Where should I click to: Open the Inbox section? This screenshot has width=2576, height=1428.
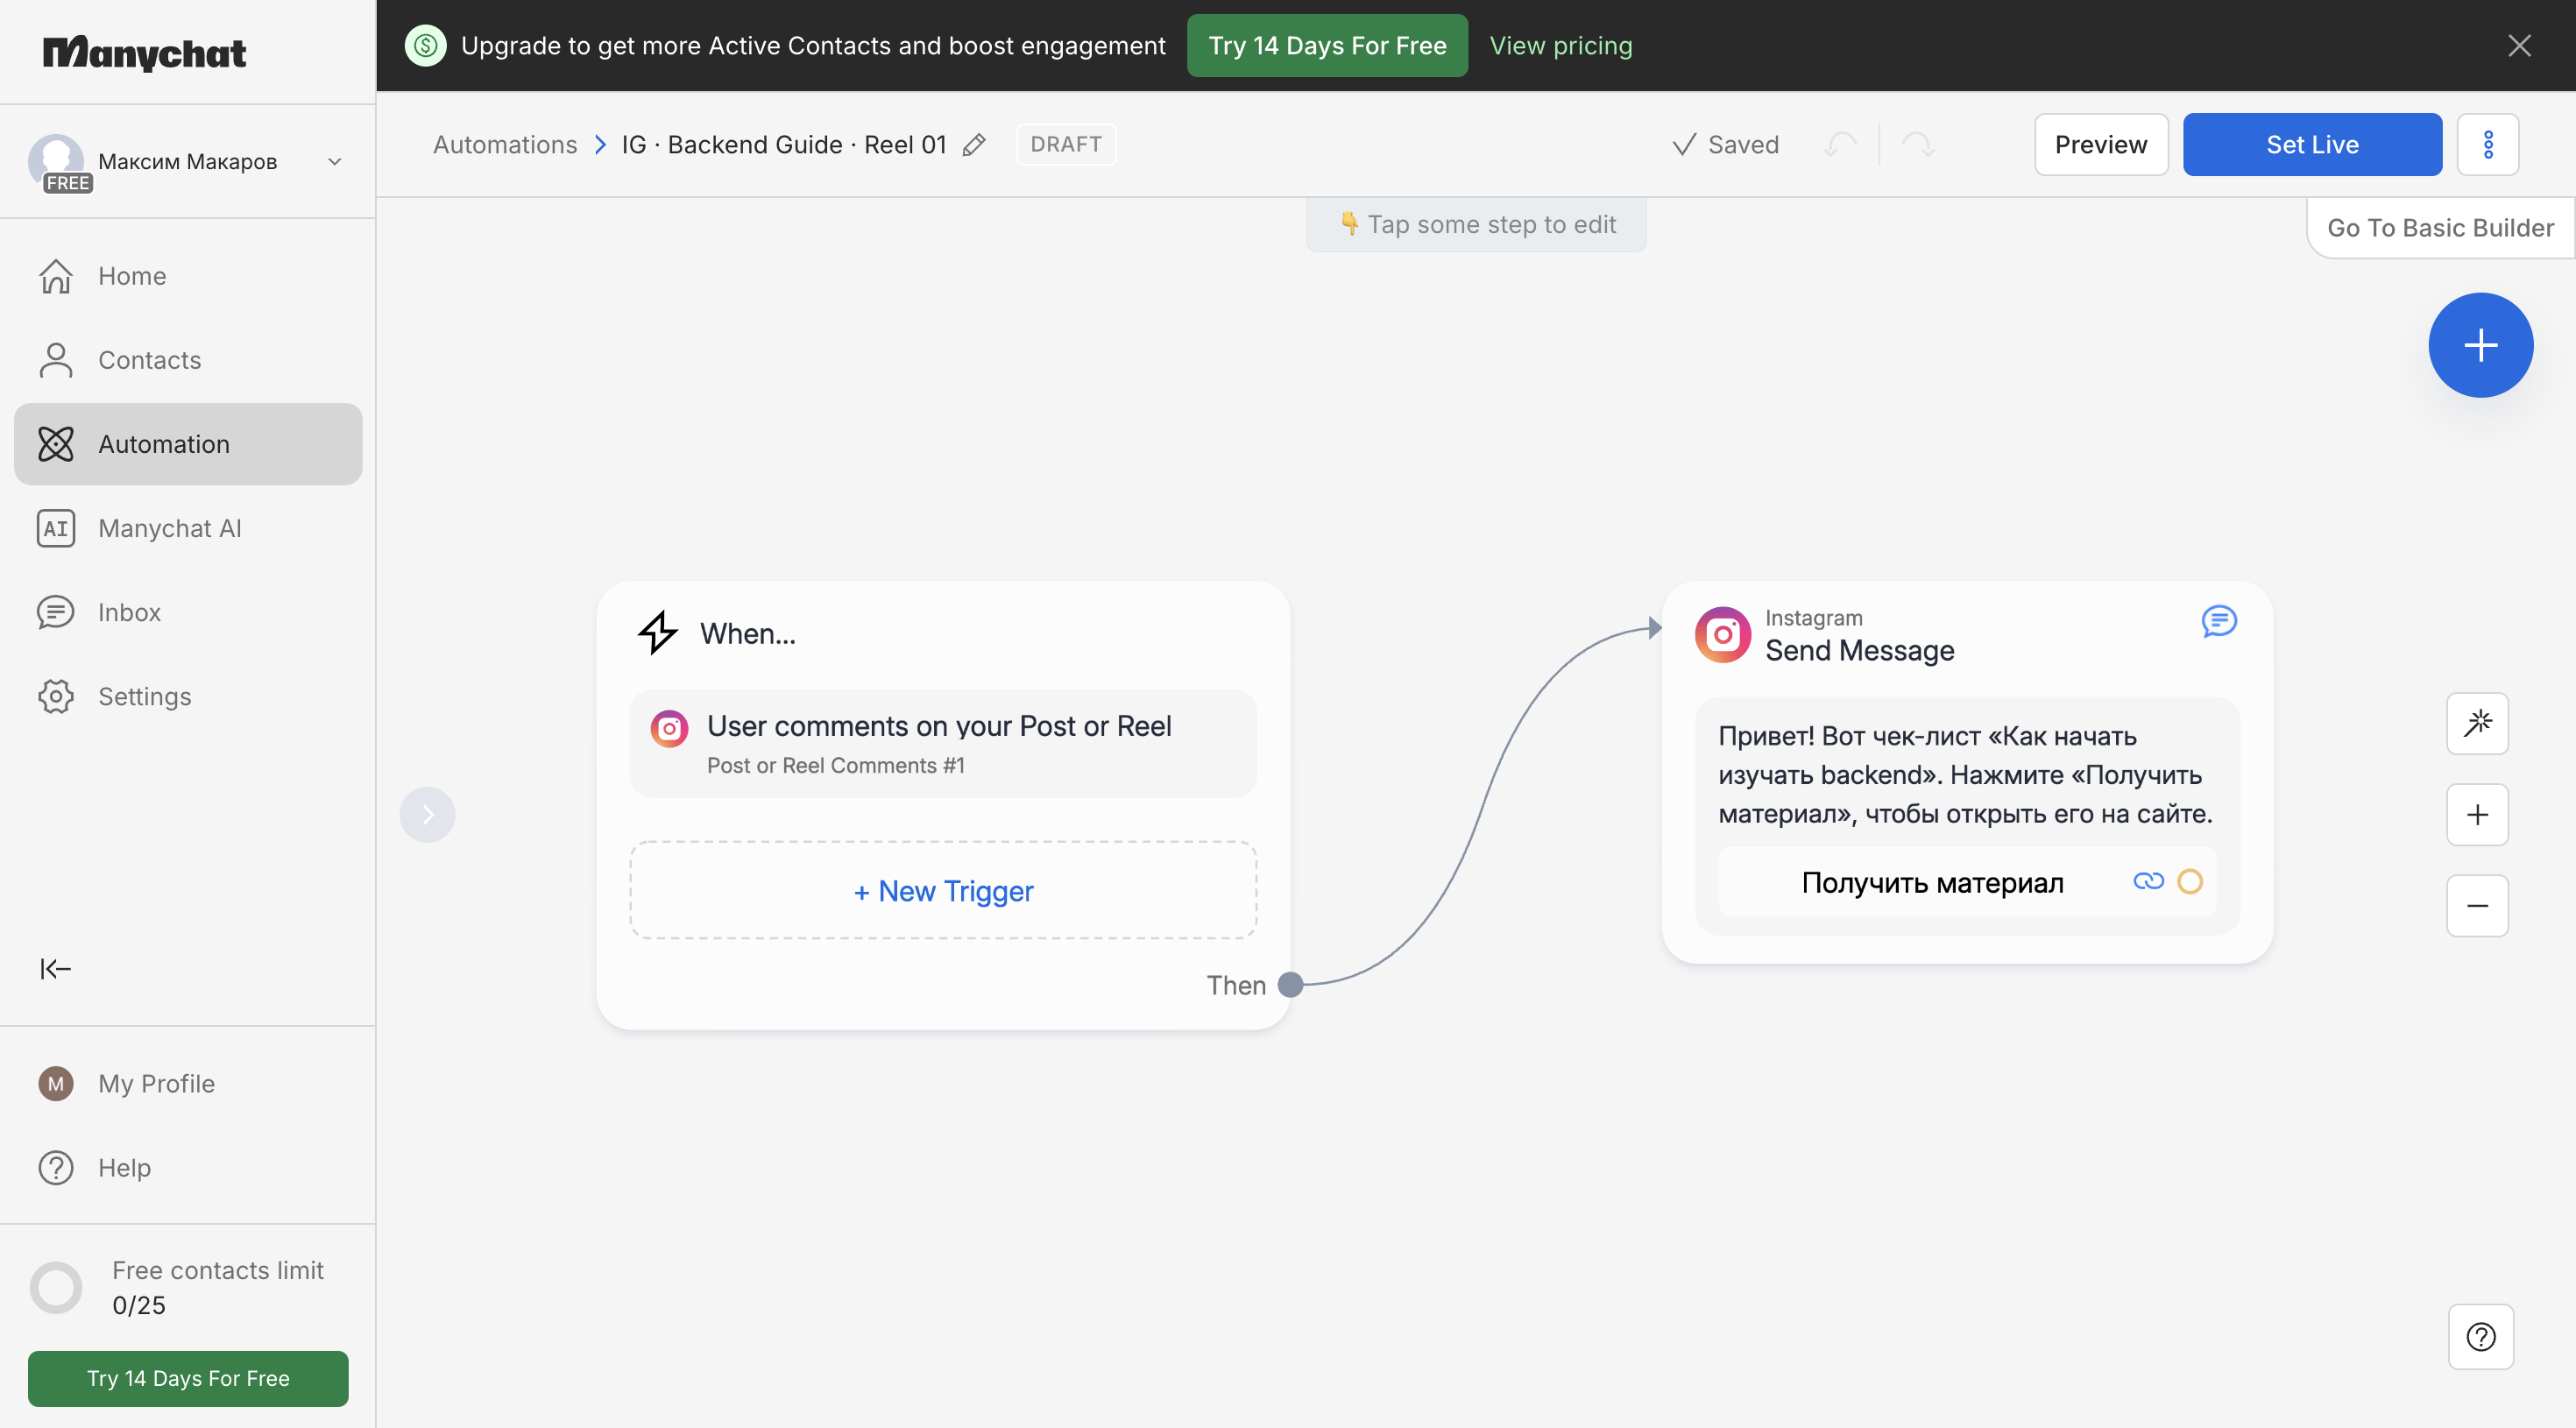tap(188, 612)
